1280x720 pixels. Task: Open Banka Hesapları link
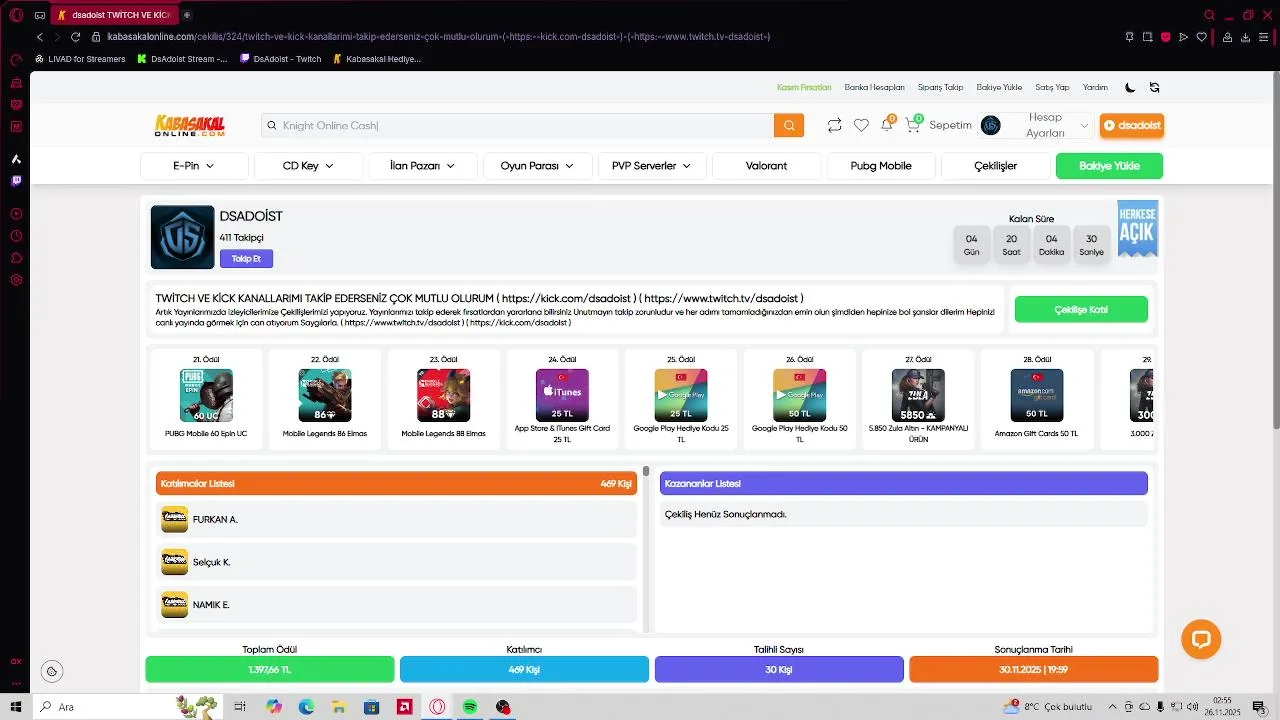click(x=874, y=87)
